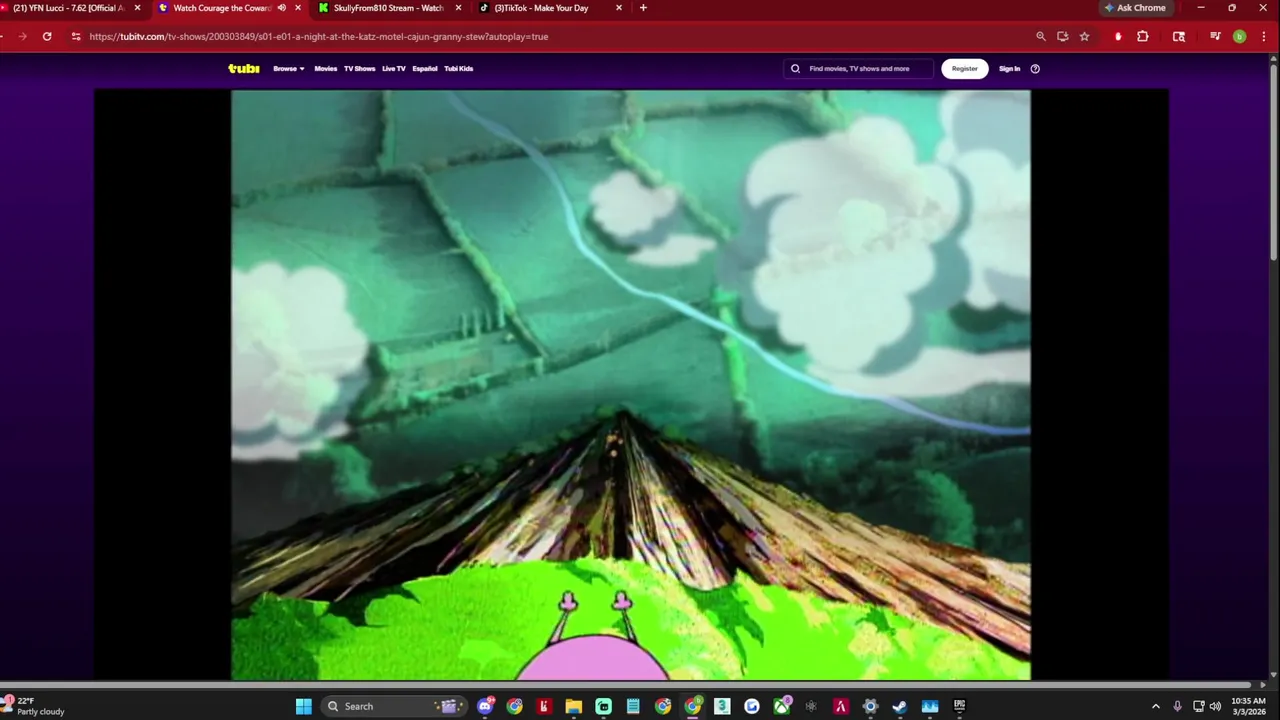Screen dimensions: 1280x720
Task: Click the Ask Chrome button
Action: (x=1135, y=8)
